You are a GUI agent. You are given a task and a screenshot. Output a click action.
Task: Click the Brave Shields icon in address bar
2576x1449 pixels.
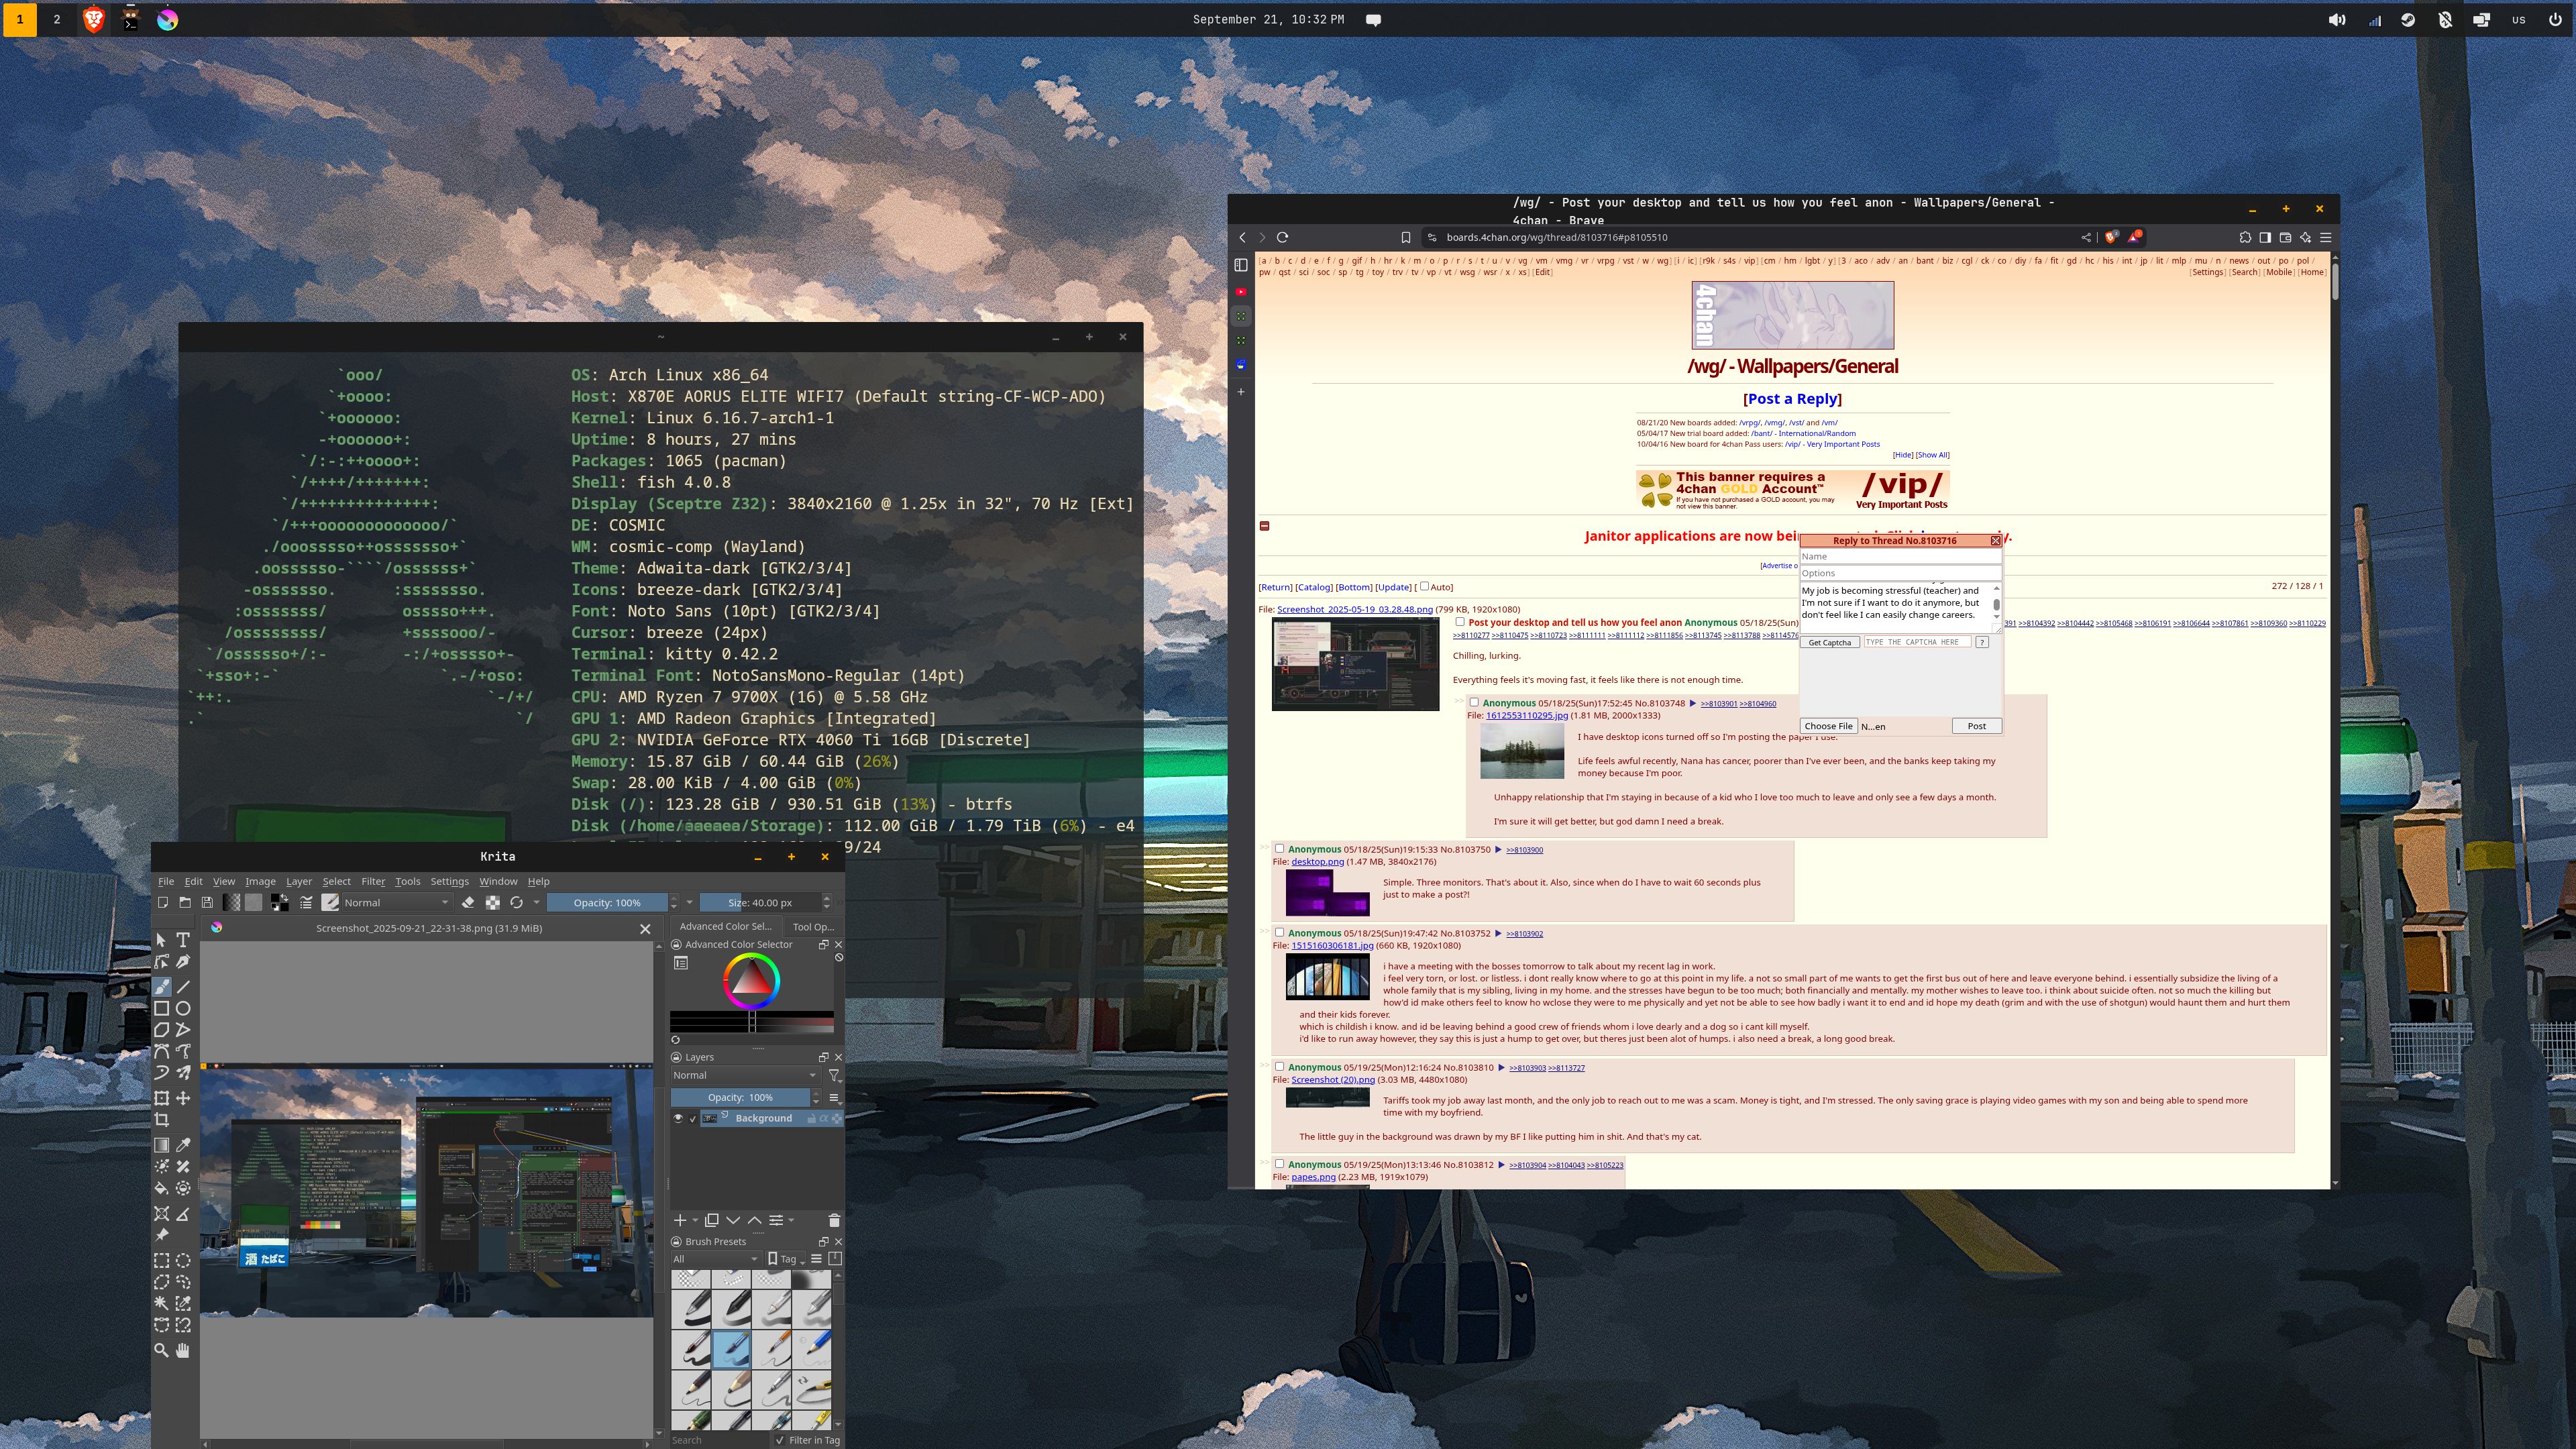(x=2111, y=237)
